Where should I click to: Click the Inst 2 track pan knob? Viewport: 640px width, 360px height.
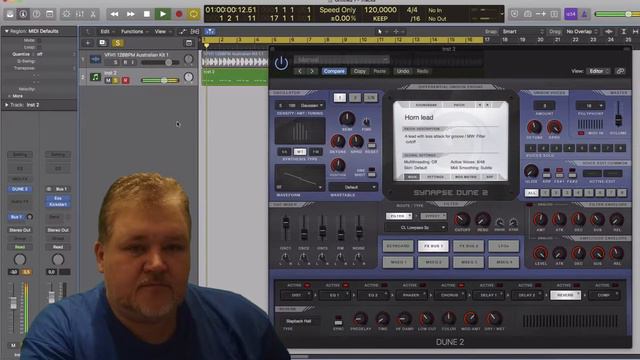pyautogui.click(x=188, y=77)
